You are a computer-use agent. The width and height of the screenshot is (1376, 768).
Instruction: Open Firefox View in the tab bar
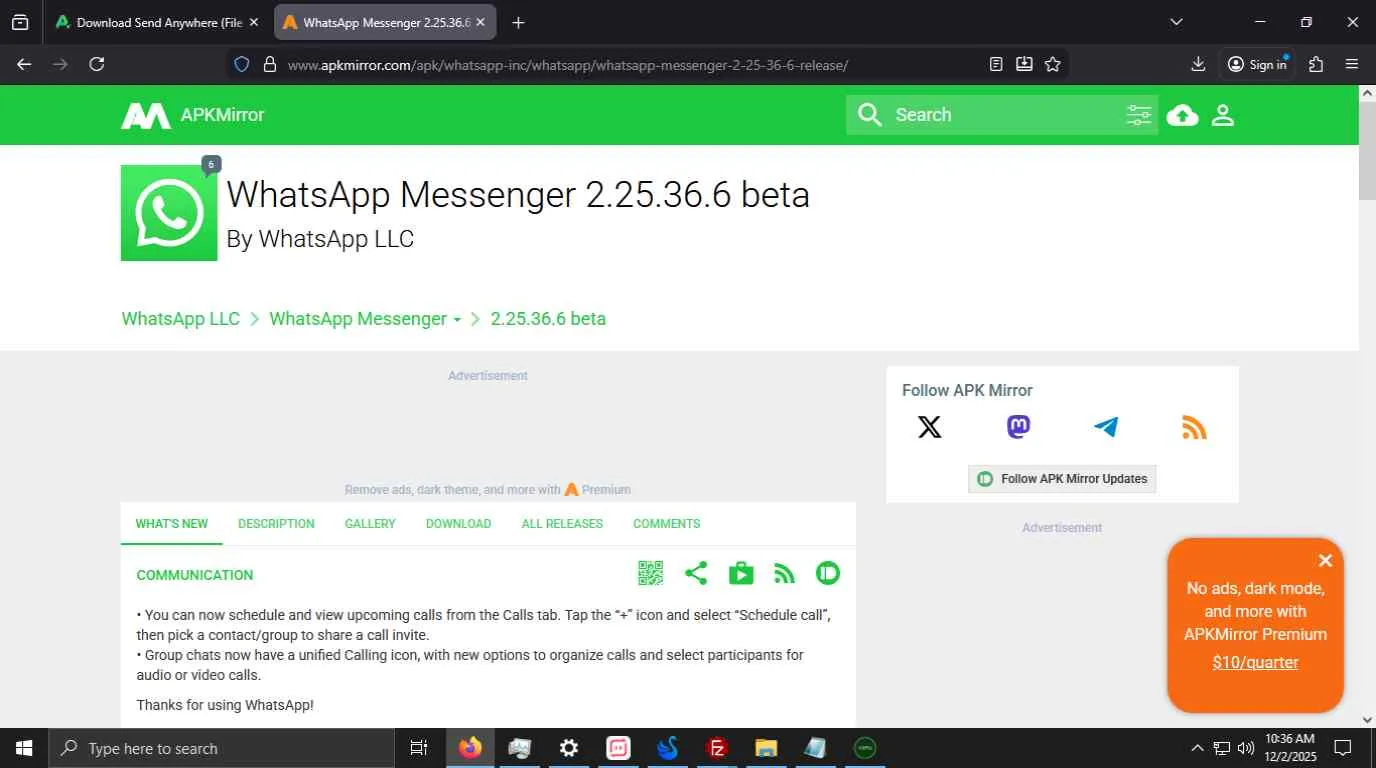[20, 22]
